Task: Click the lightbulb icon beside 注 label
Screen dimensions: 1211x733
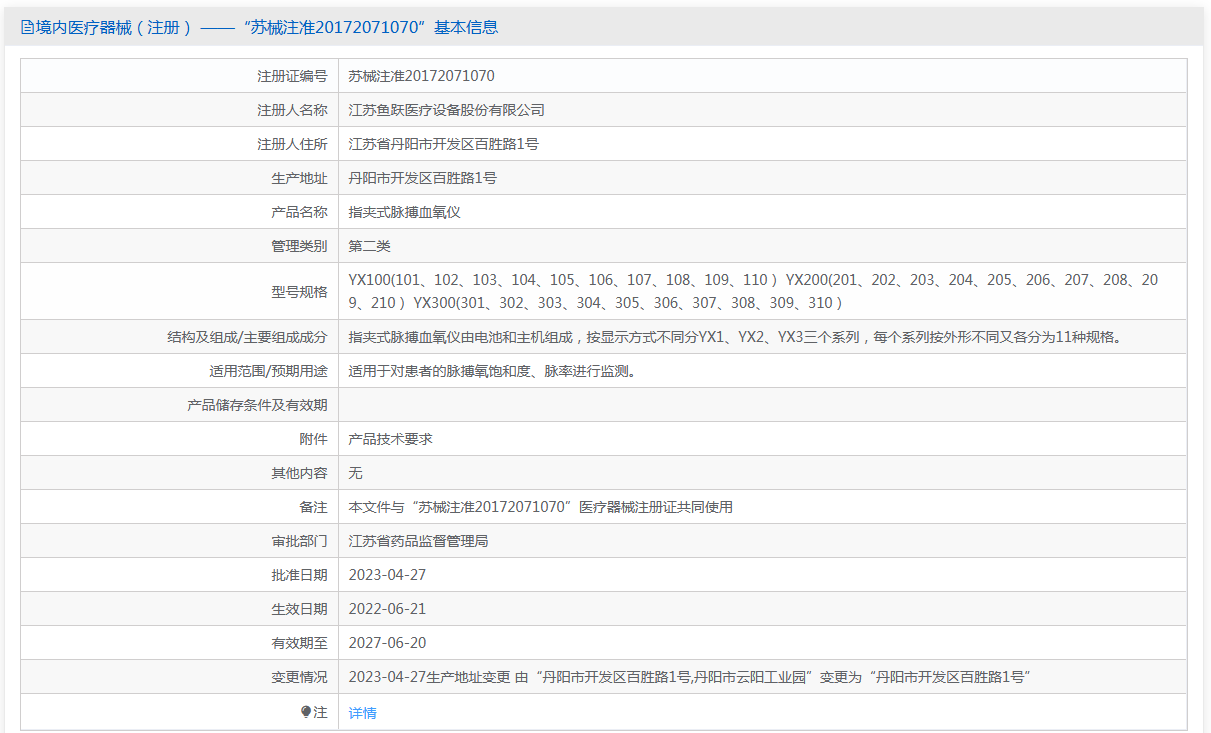Action: tap(306, 712)
